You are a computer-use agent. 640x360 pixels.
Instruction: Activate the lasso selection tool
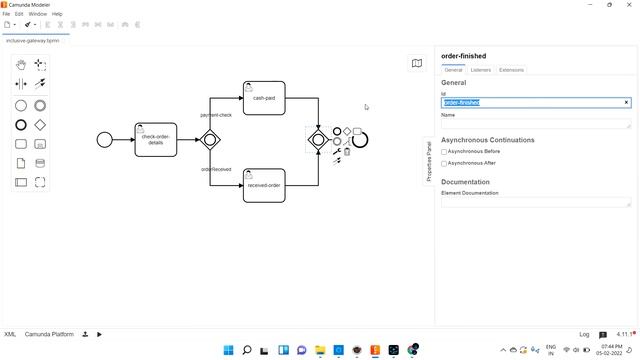40,64
